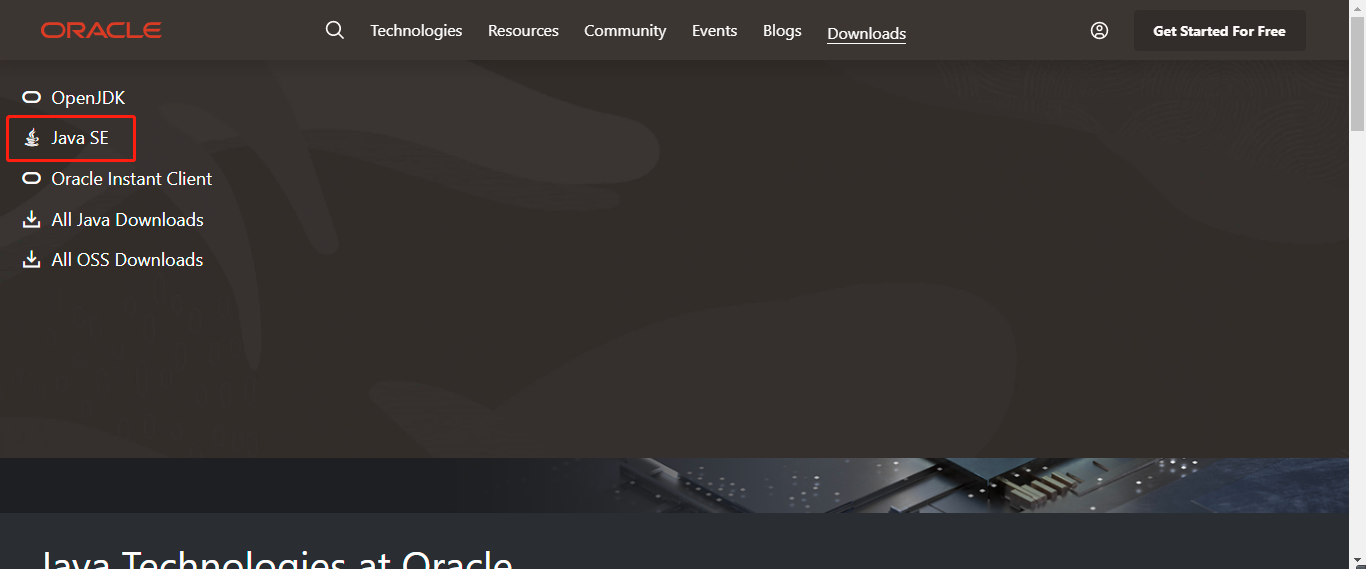Screen dimensions: 1366x569
Task: Open the All OSS Downloads link
Action: tap(127, 259)
